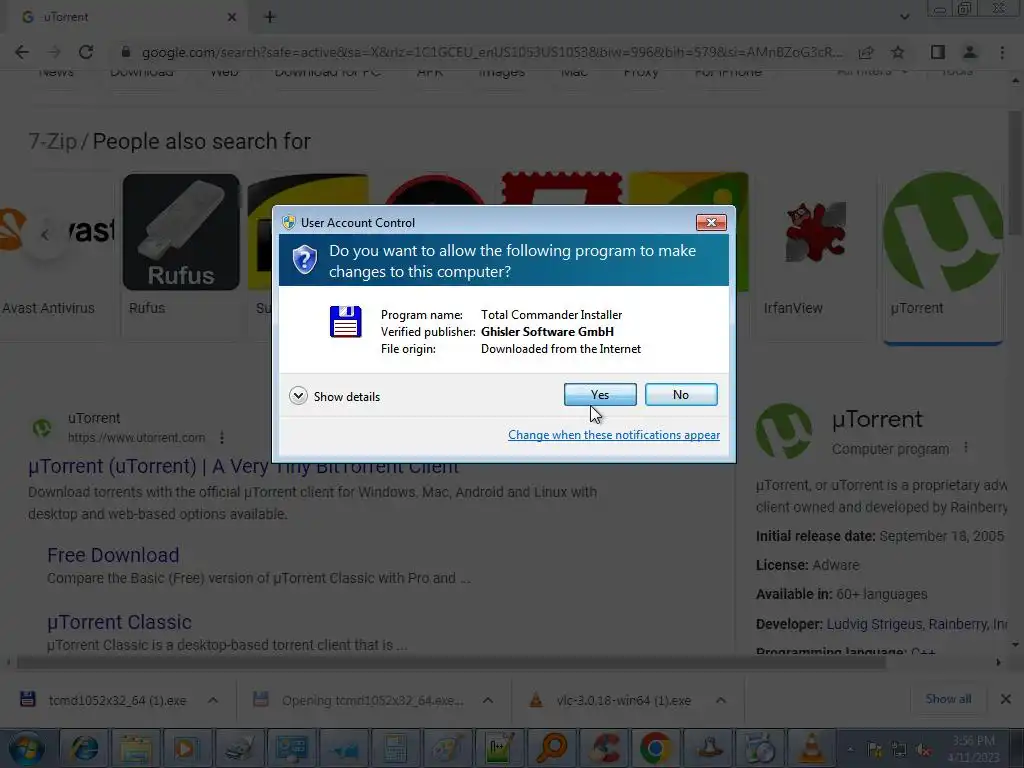Open Windows Media Player from taskbar
The image size is (1024, 768).
coord(186,748)
